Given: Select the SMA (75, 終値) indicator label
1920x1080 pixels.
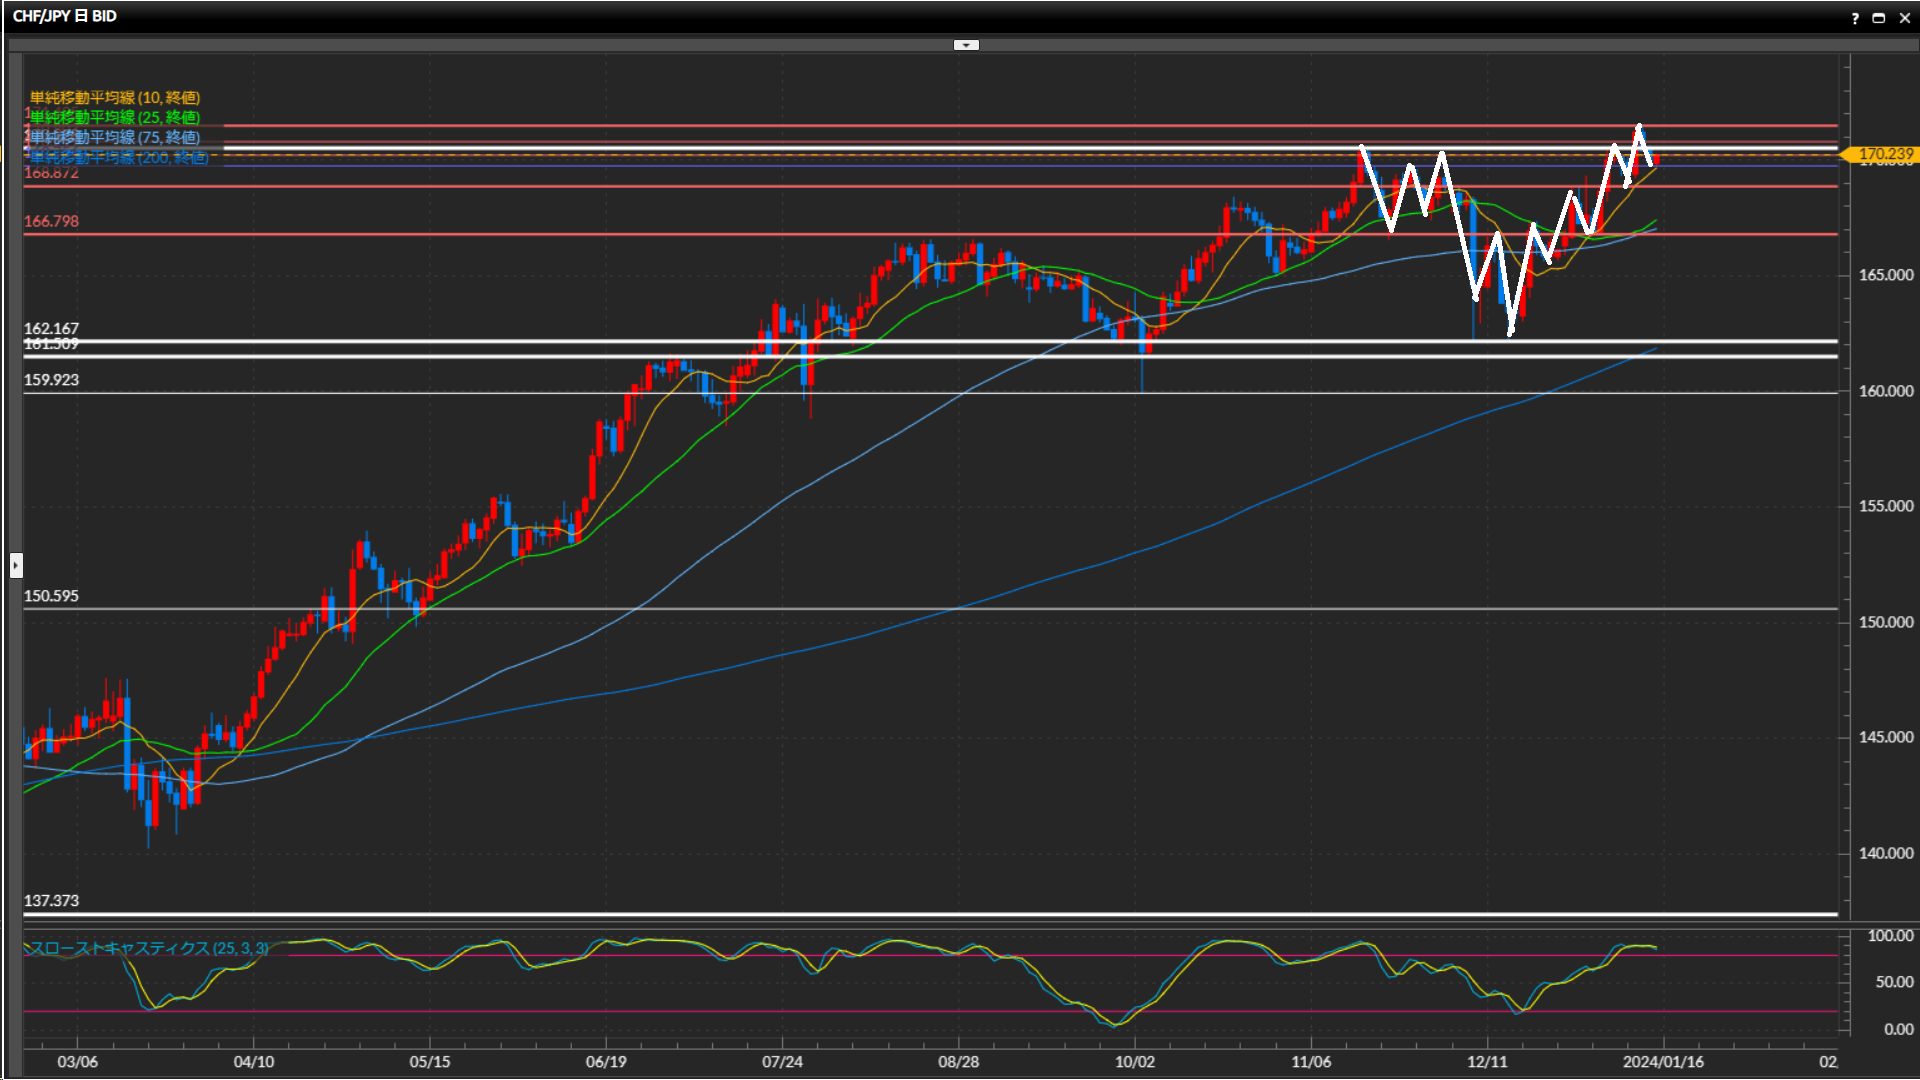Looking at the screenshot, I should point(115,137).
